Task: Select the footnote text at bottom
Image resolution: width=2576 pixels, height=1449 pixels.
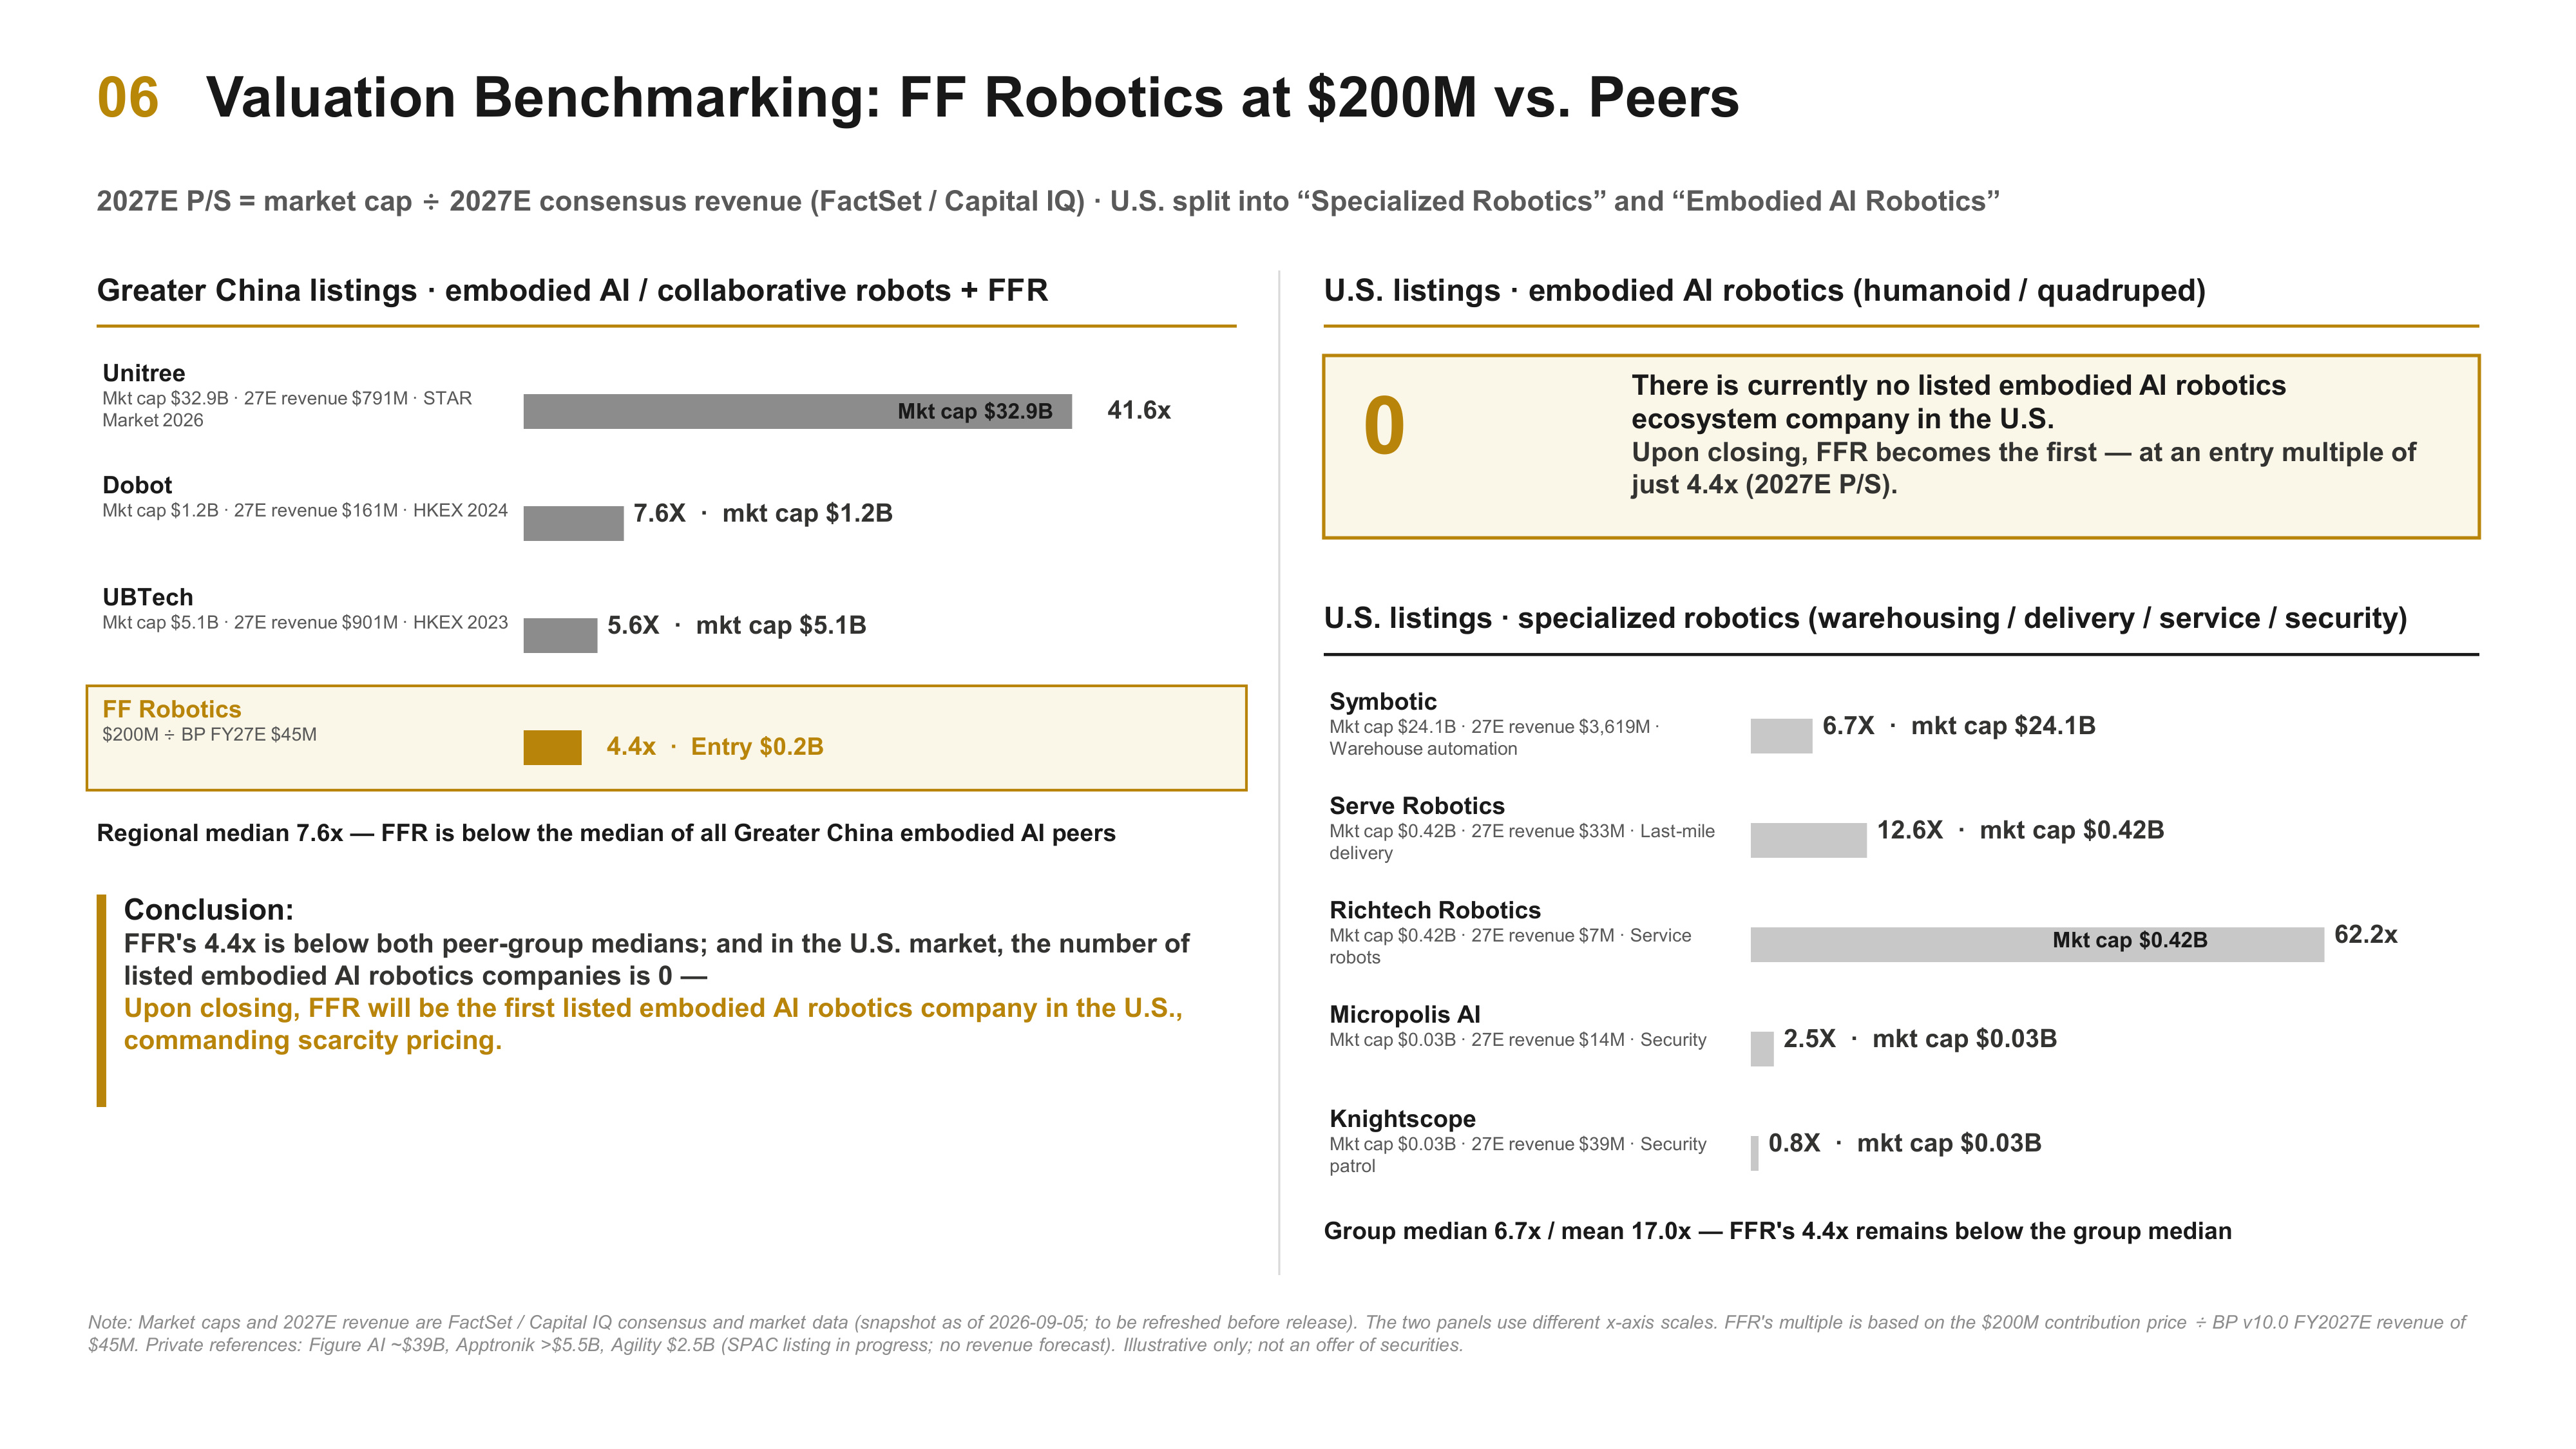Action: [x=1277, y=1333]
